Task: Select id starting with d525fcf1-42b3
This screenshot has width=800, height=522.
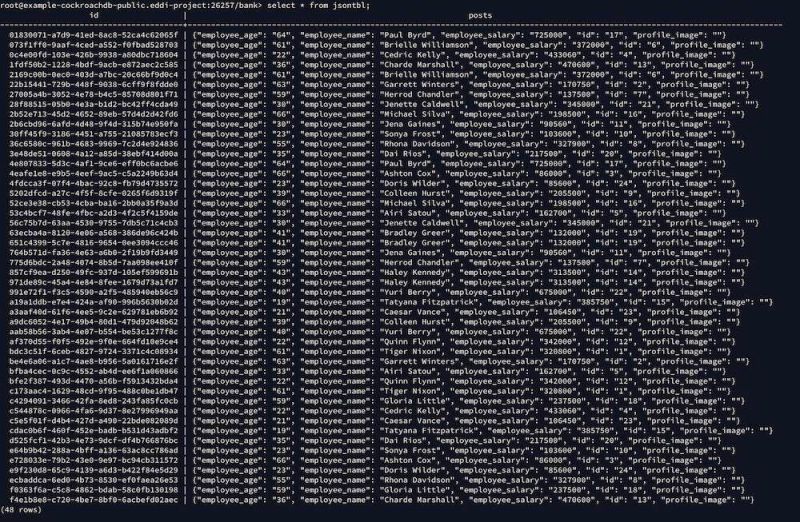Action: pos(93,440)
